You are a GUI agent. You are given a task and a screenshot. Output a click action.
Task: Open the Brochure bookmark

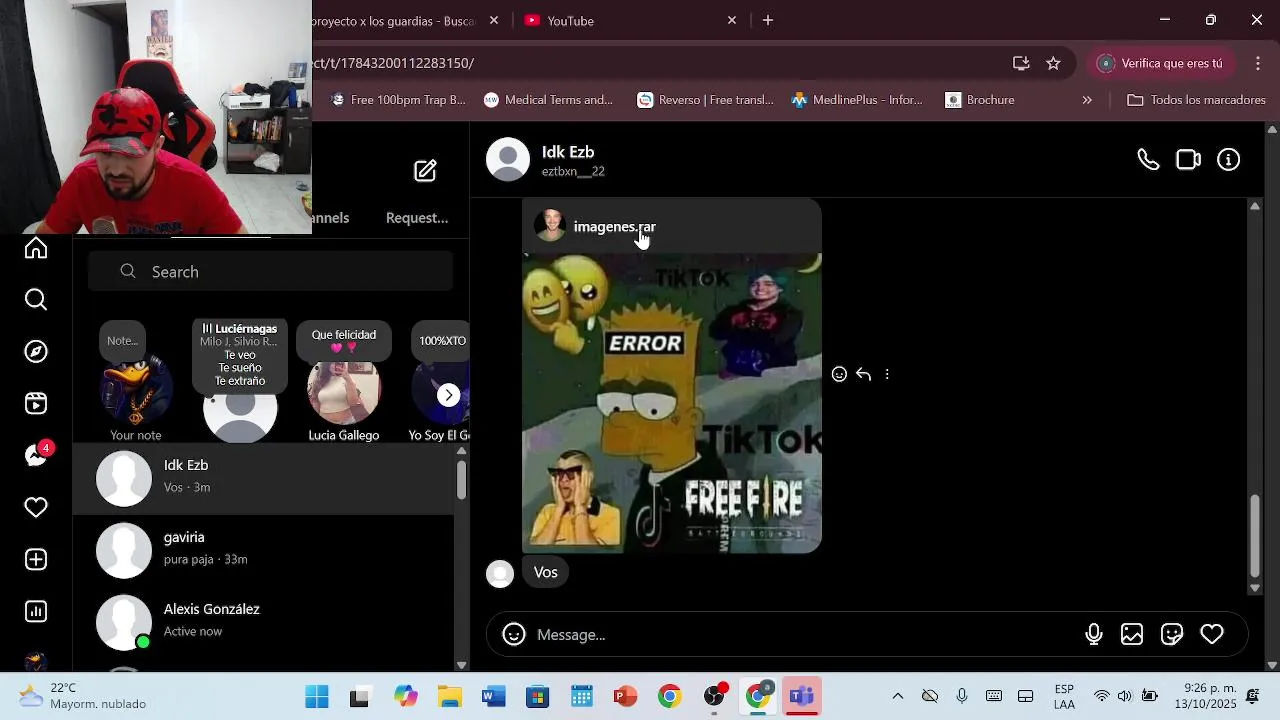click(980, 100)
